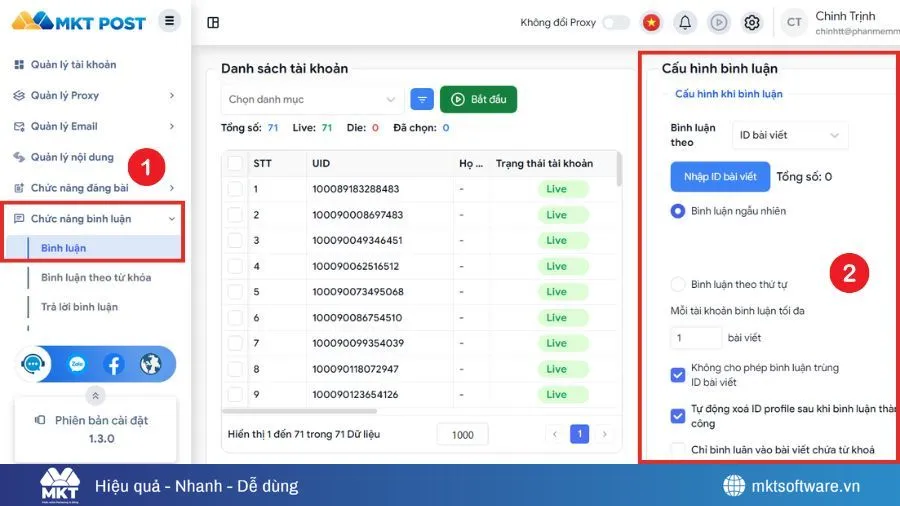Expand the Quản lý Email chevron
Viewport: 900px width, 506px height.
tap(172, 126)
